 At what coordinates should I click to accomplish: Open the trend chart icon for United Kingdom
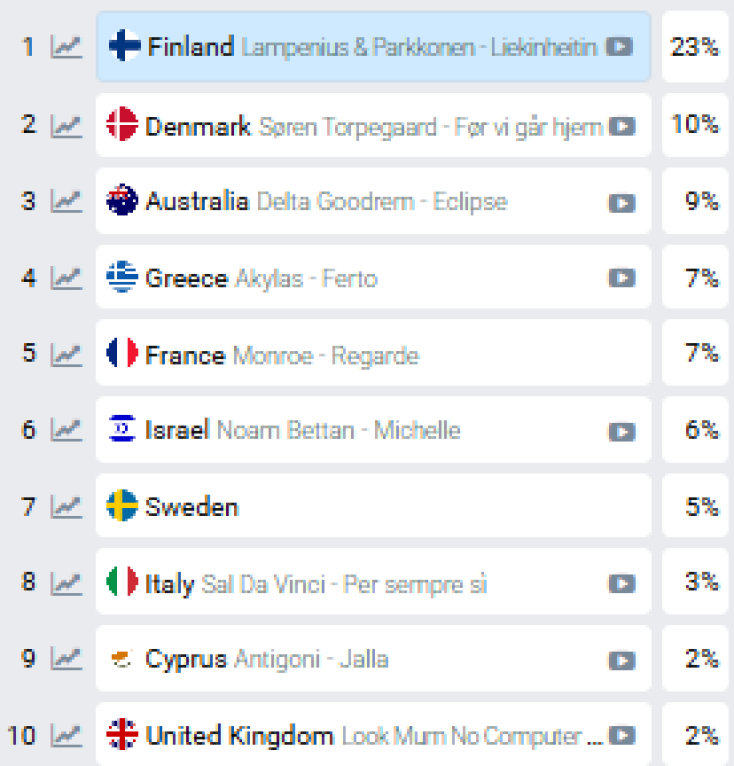(66, 736)
